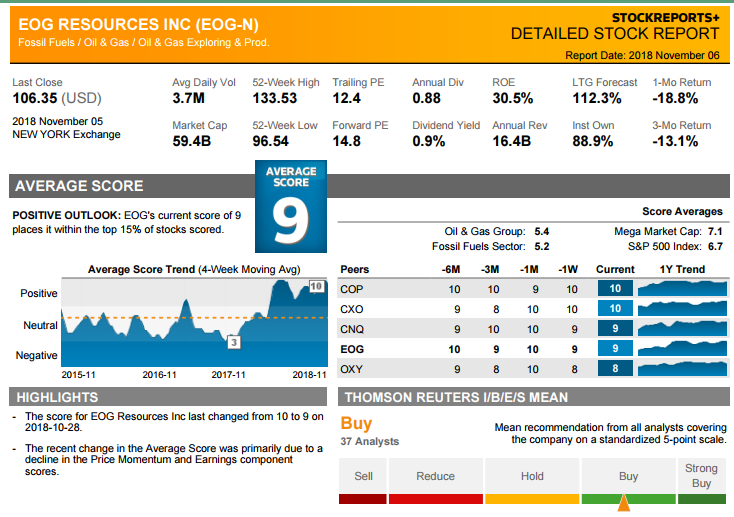Click the STOCKREPORTS+ logo text

coord(665,17)
